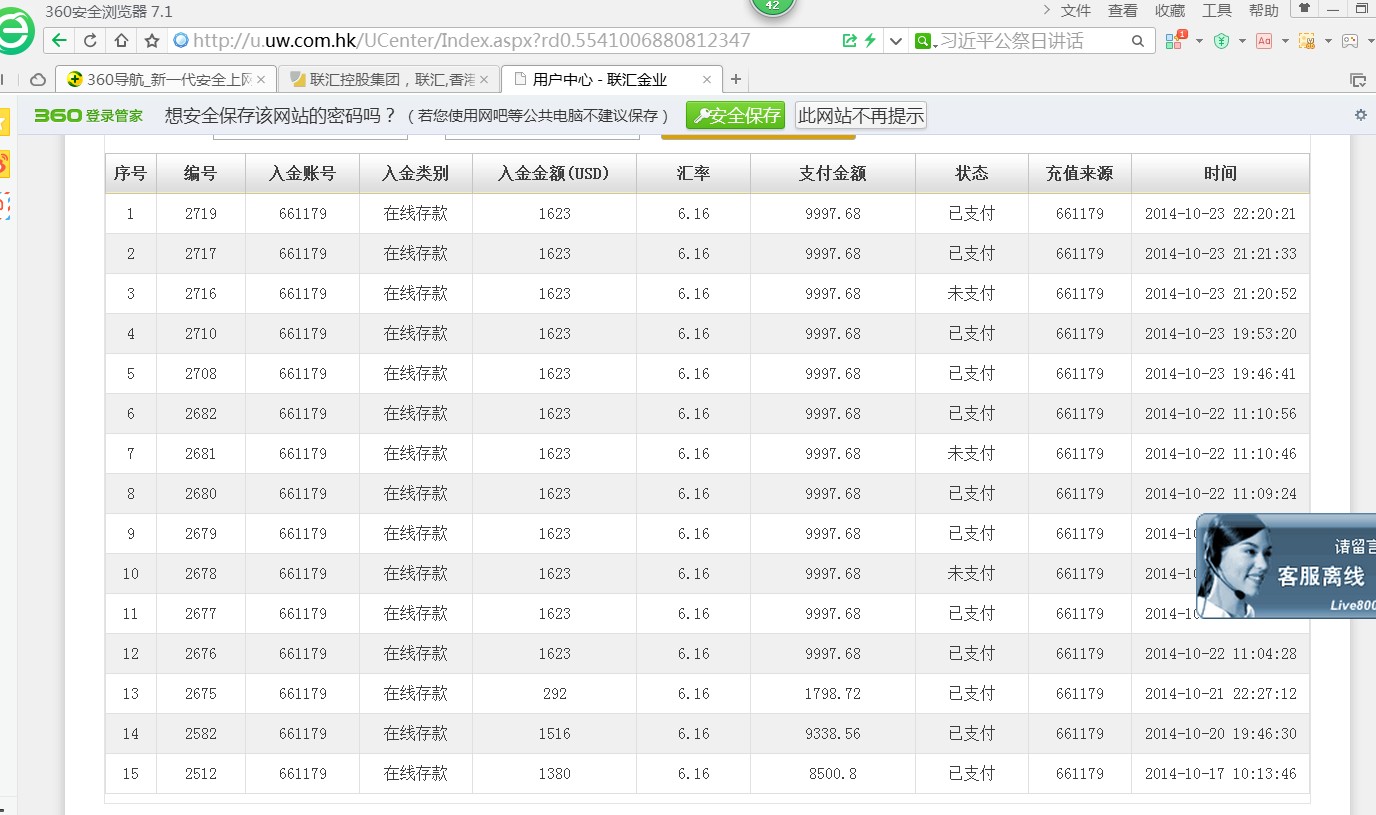Open the 工具 menu
This screenshot has width=1376, height=815.
click(1217, 10)
